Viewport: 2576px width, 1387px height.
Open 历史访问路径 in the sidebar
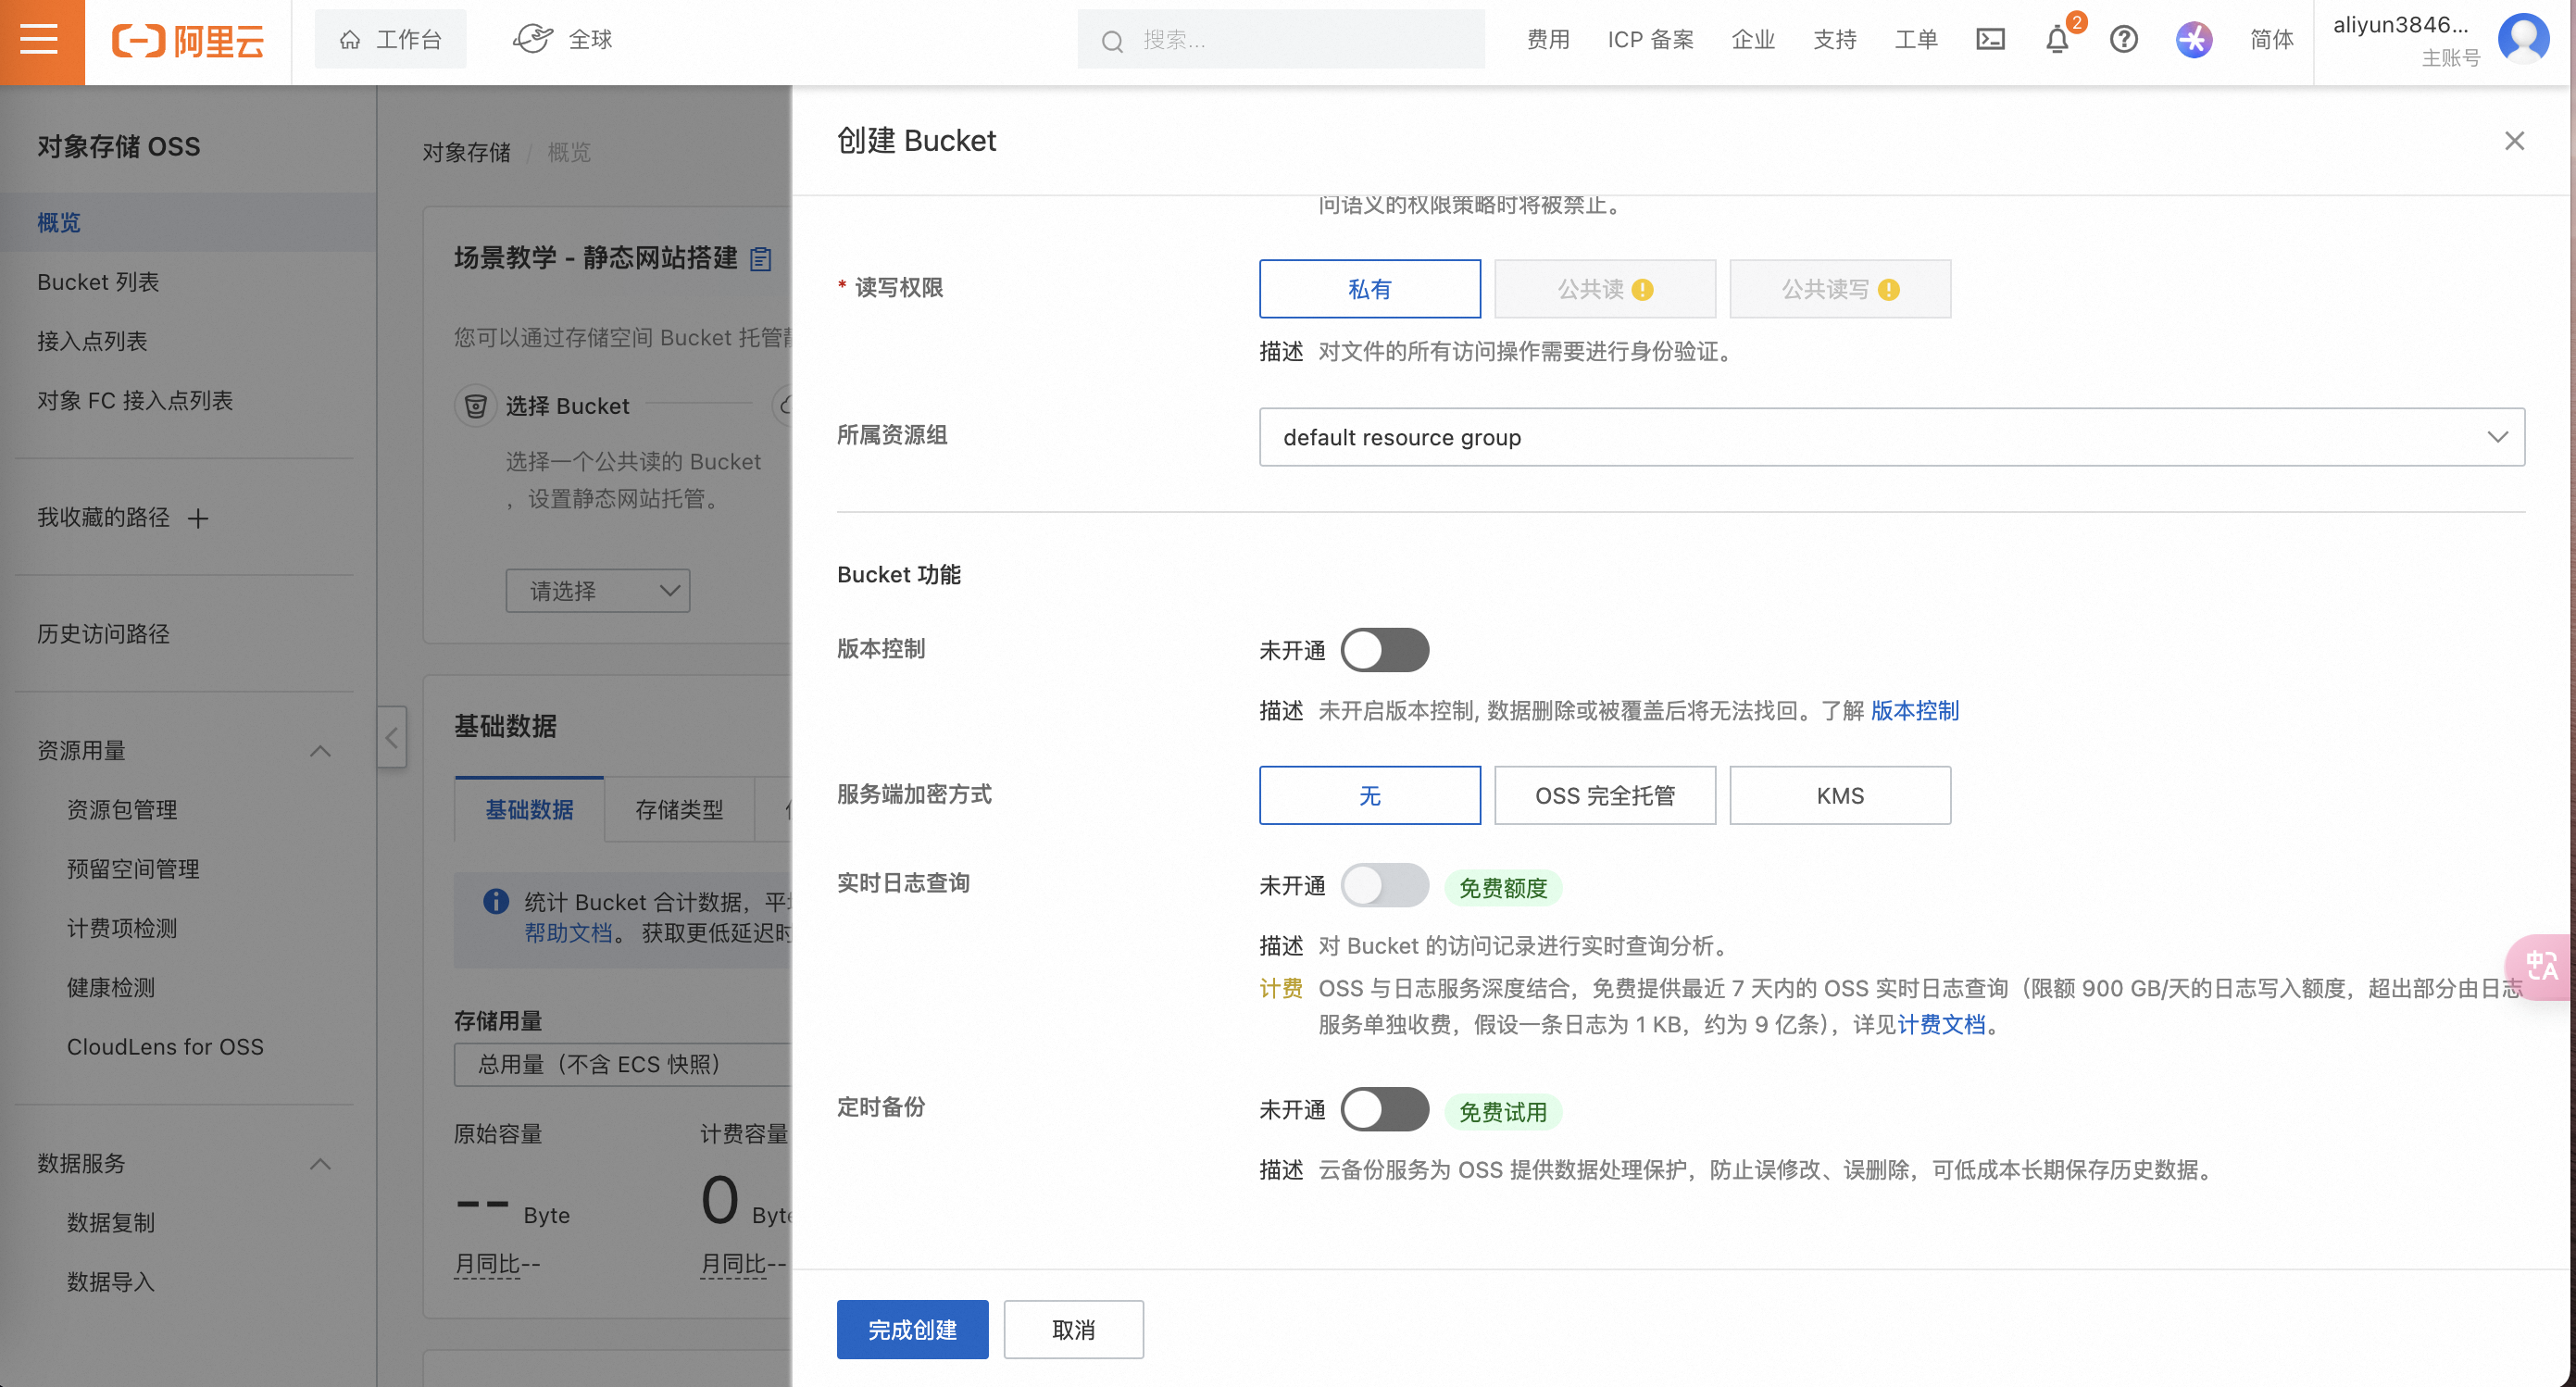point(103,634)
